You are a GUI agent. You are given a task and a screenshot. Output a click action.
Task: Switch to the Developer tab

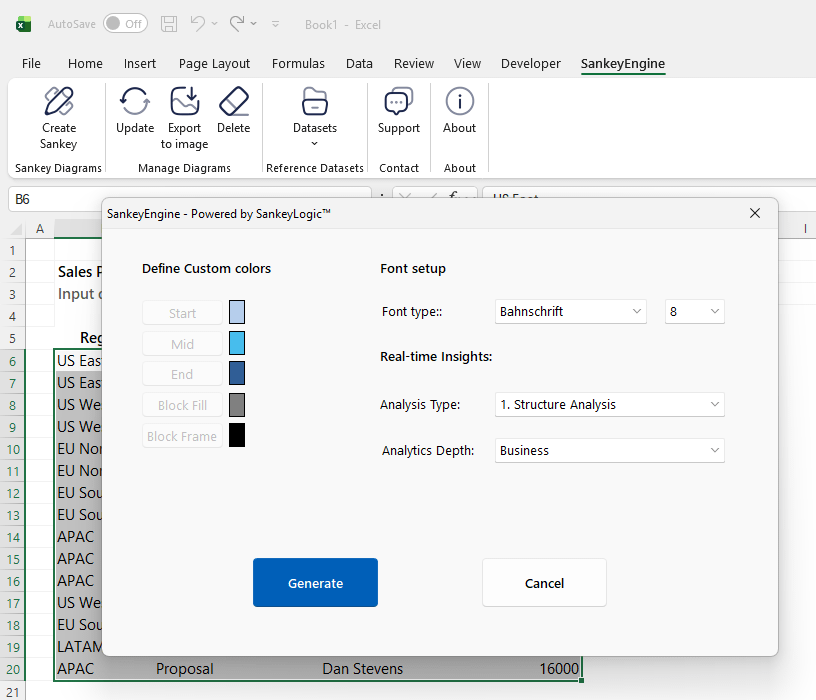(531, 63)
